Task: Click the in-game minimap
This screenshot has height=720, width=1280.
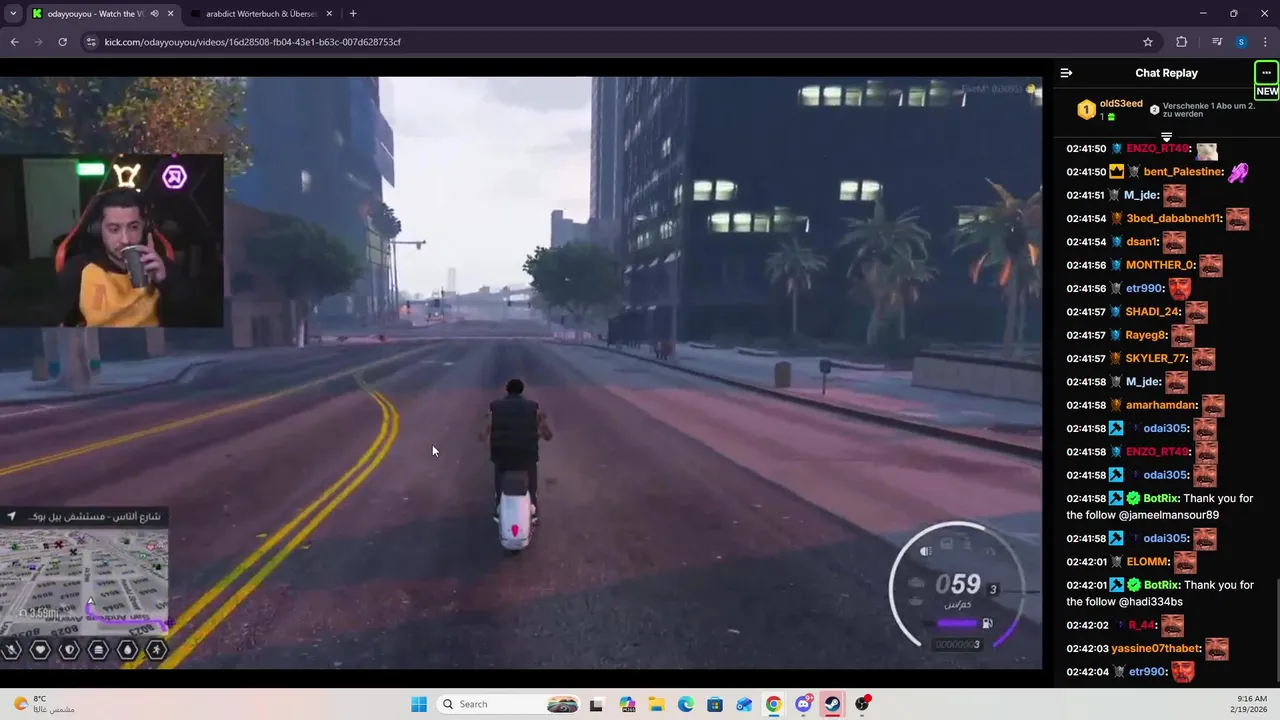Action: (x=84, y=581)
